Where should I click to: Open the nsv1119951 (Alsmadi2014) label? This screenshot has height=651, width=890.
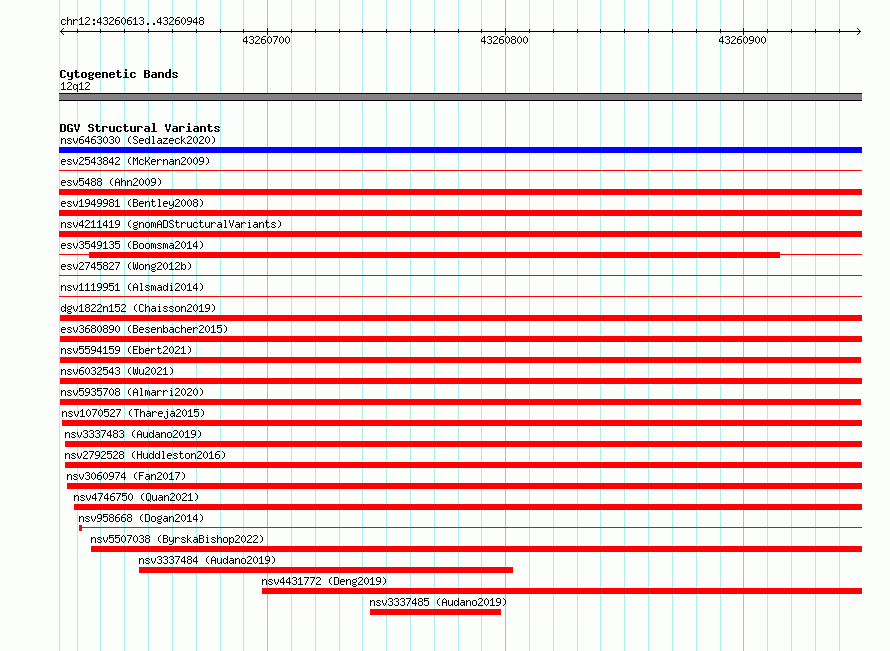coord(132,287)
